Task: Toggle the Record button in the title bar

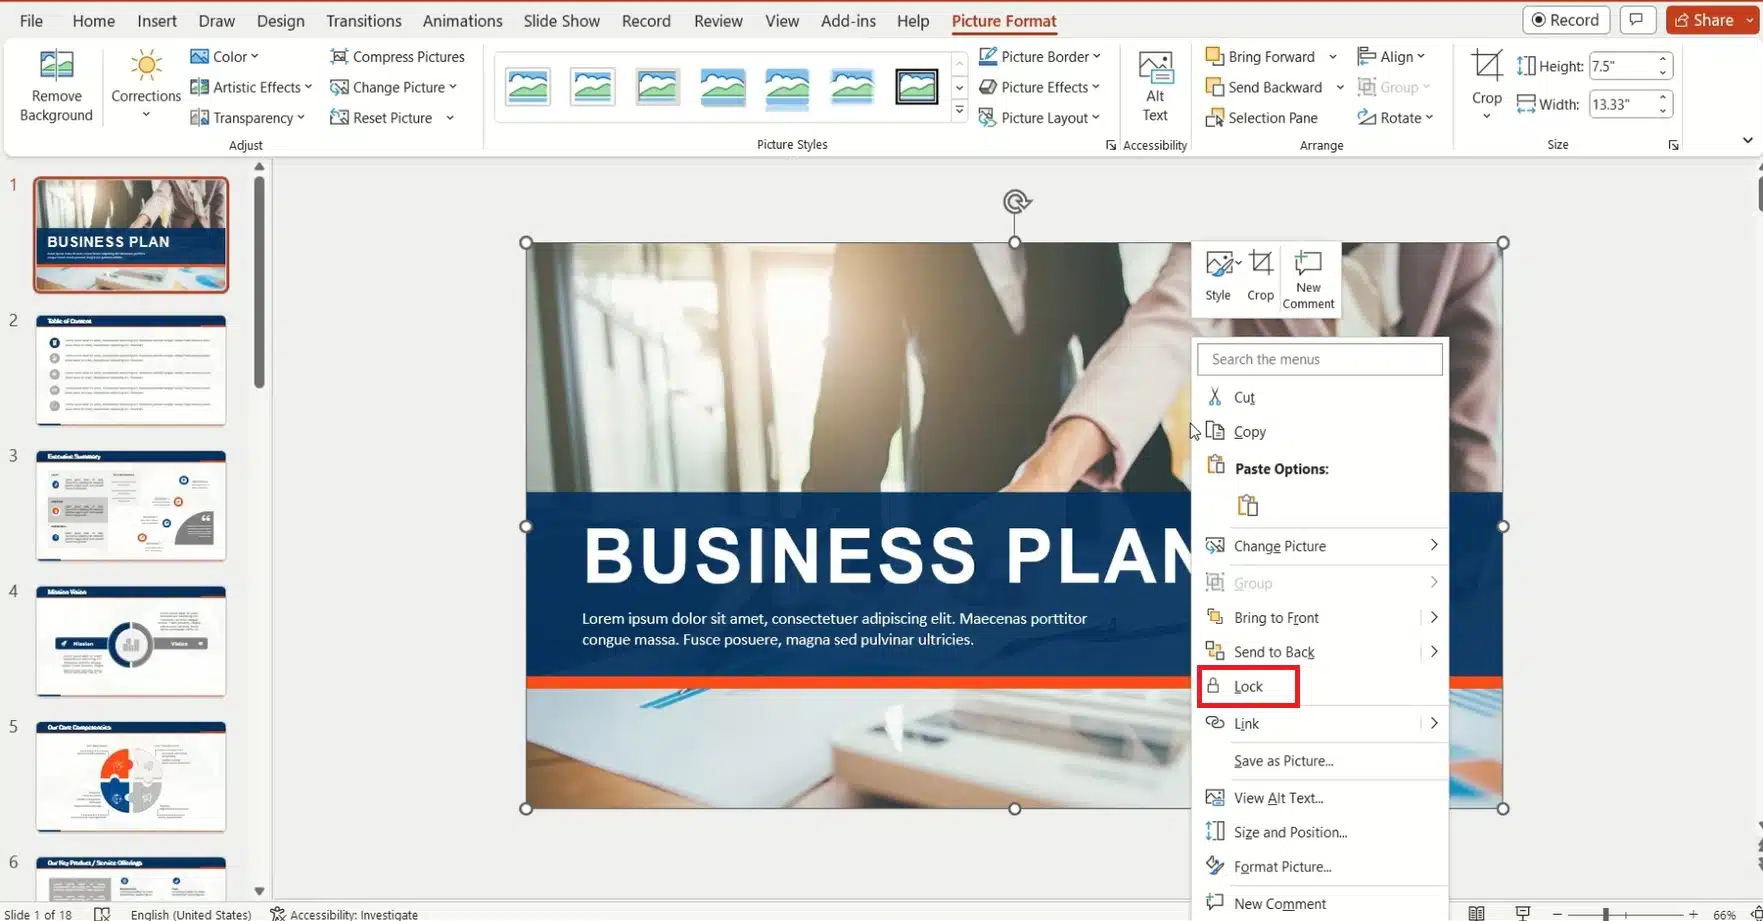Action: pyautogui.click(x=1566, y=20)
